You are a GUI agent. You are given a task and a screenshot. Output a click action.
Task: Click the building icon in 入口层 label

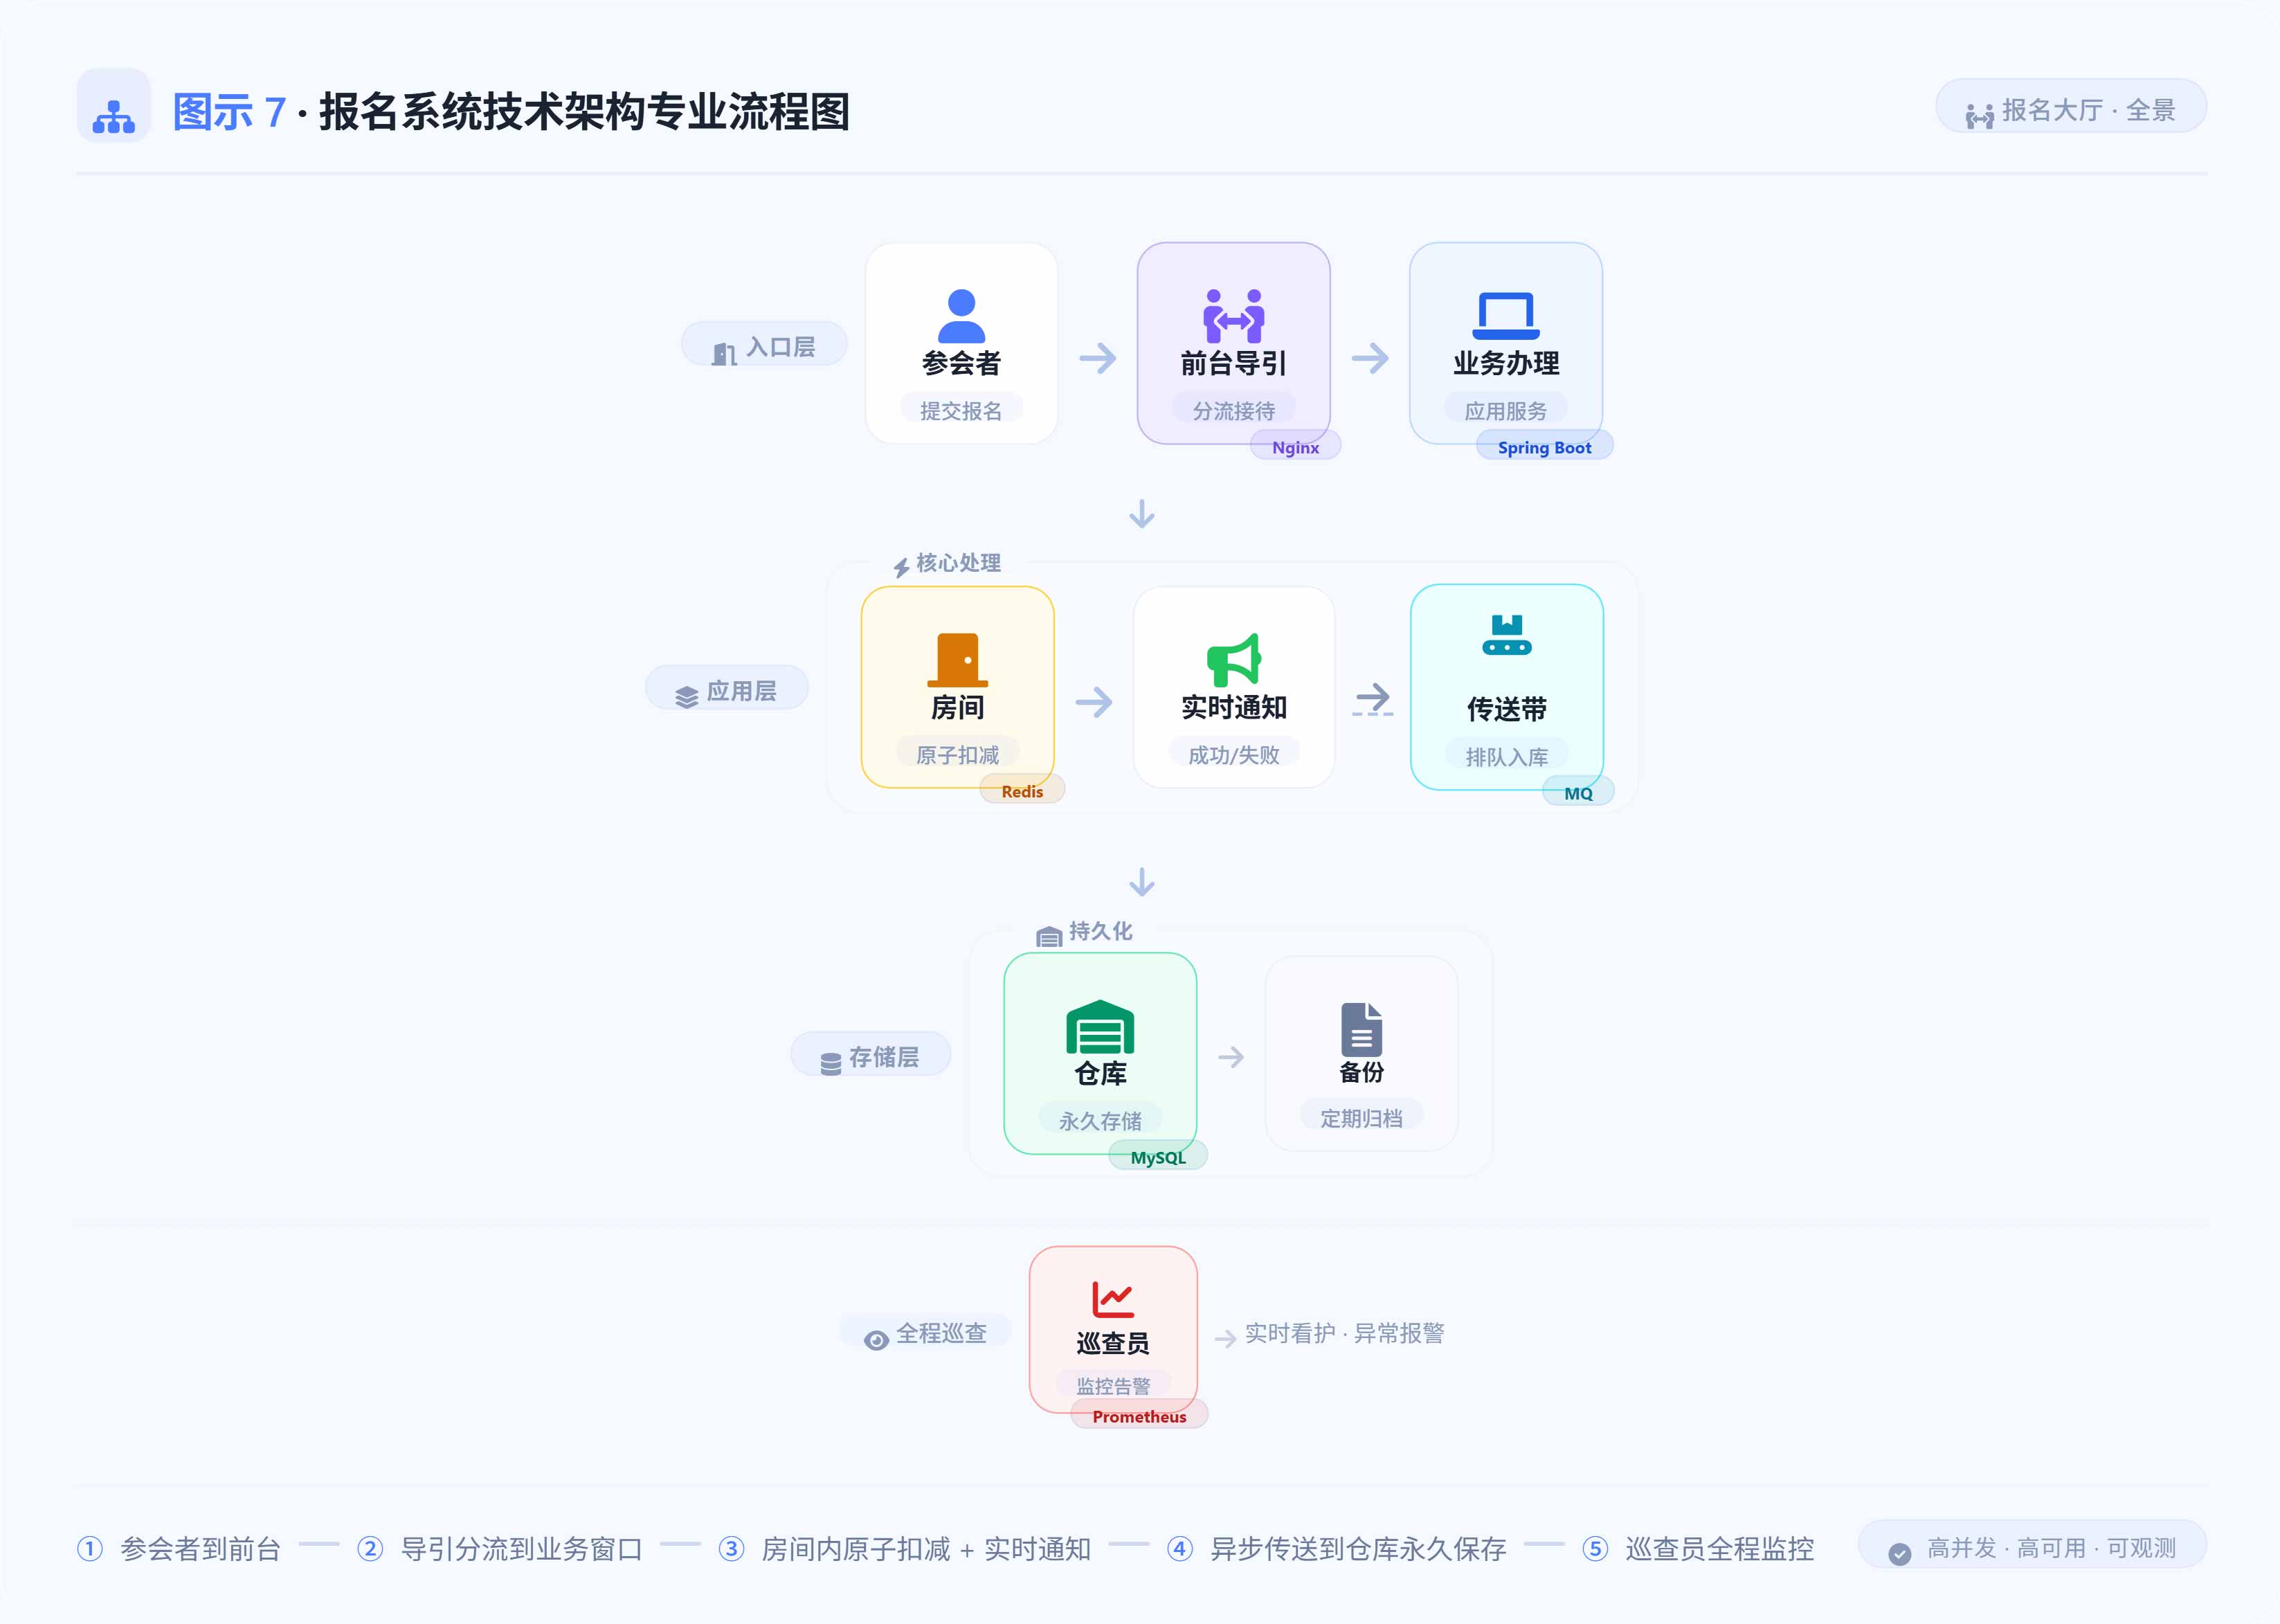coord(724,353)
